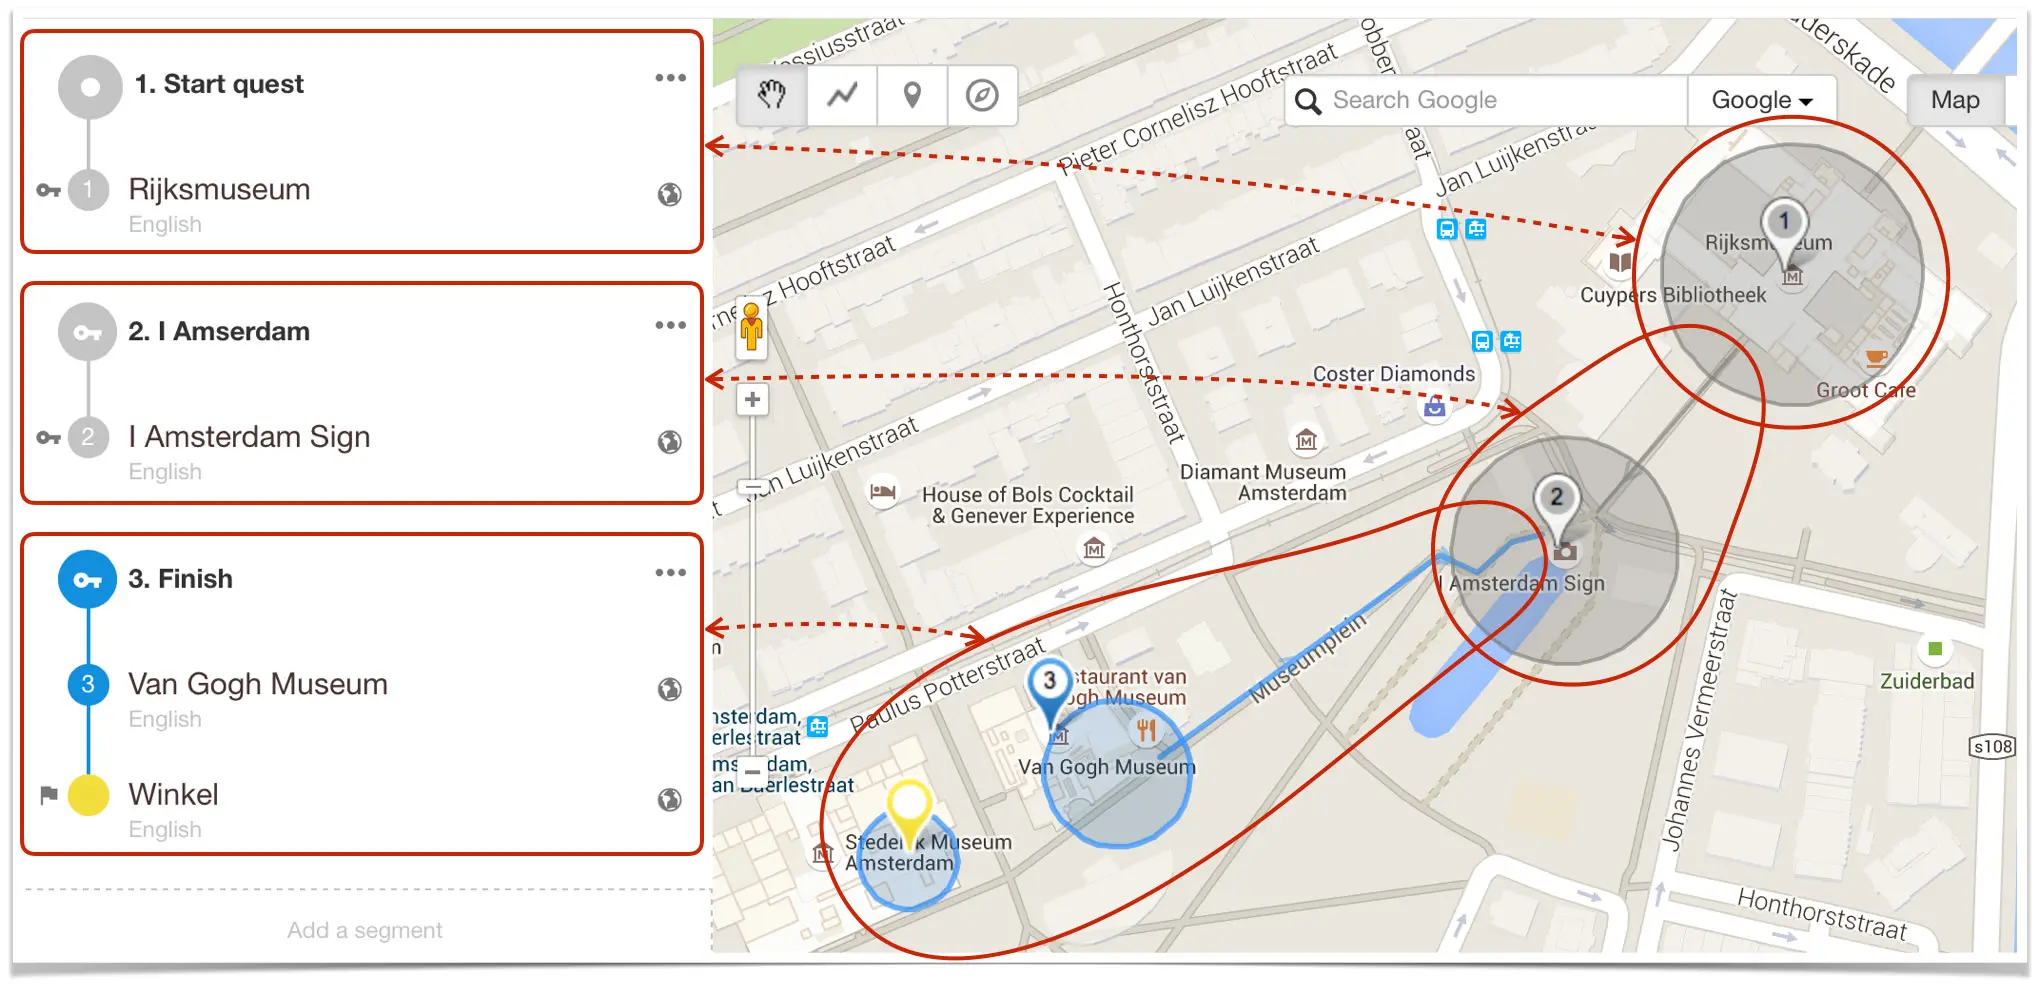
Task: Open options menu for Start quest segment
Action: click(670, 78)
